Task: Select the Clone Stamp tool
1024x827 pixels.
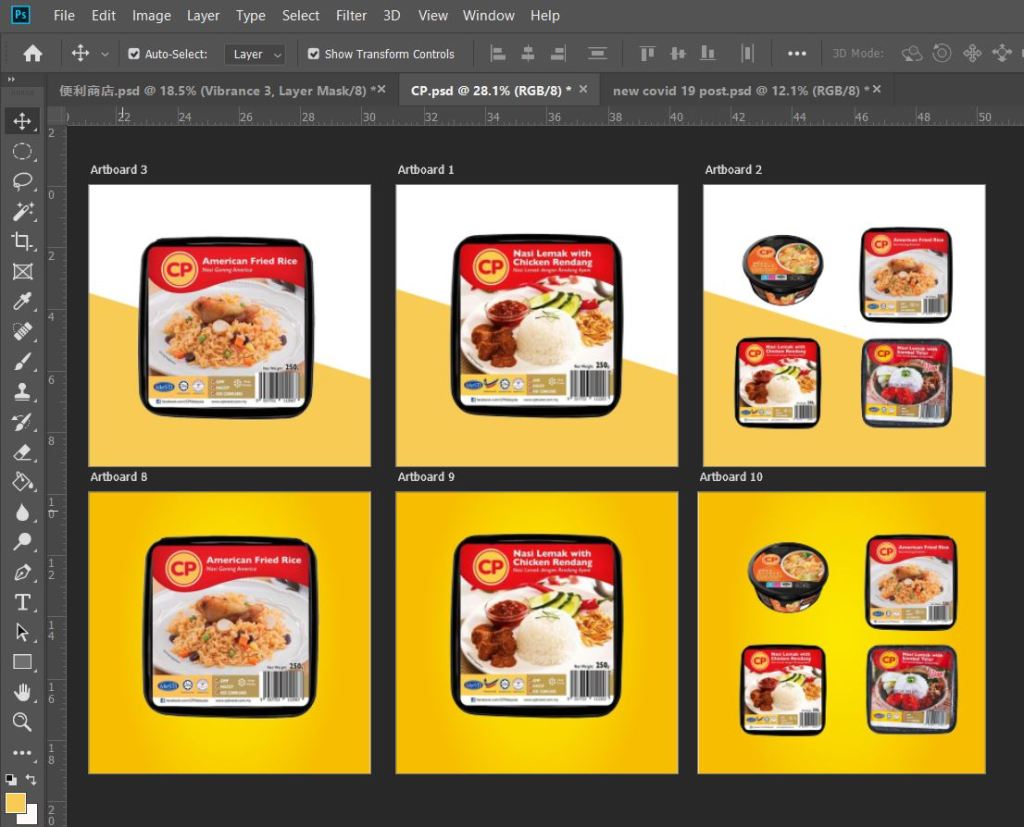Action: [x=22, y=392]
